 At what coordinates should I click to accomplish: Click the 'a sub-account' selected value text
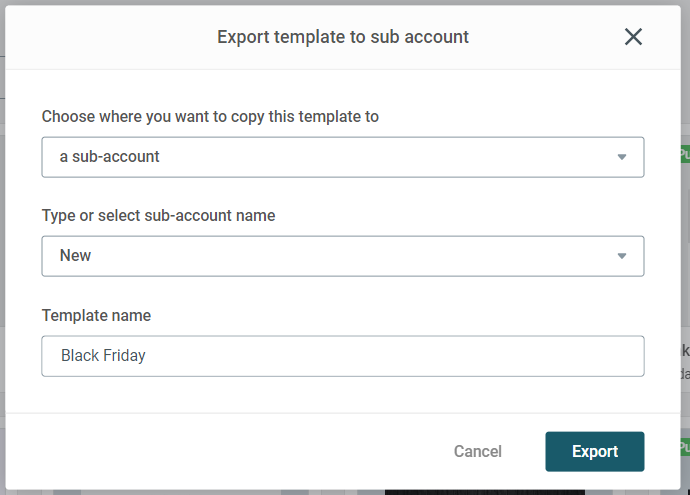coord(109,157)
